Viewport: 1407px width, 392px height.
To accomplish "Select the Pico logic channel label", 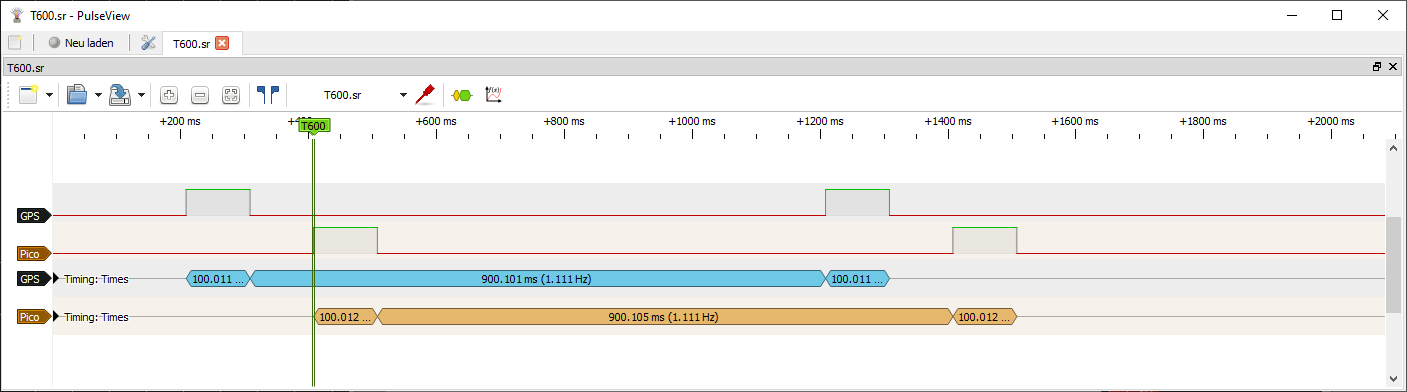I will point(34,254).
